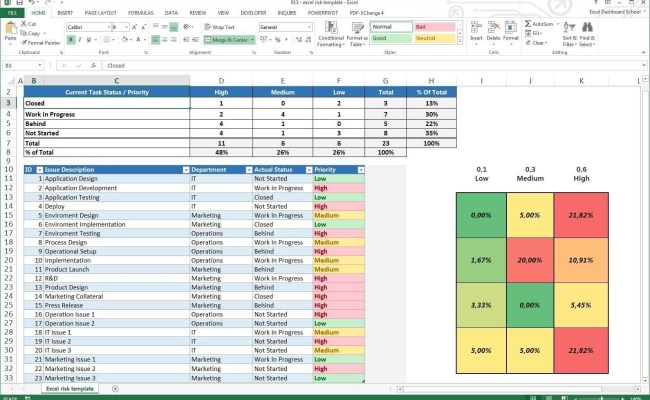
Task: Add a new sheet with the plus button
Action: coord(115,389)
